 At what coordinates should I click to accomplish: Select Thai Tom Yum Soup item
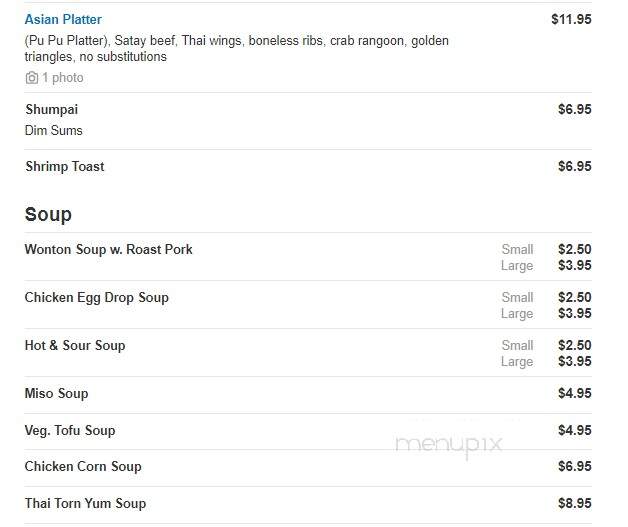click(85, 503)
